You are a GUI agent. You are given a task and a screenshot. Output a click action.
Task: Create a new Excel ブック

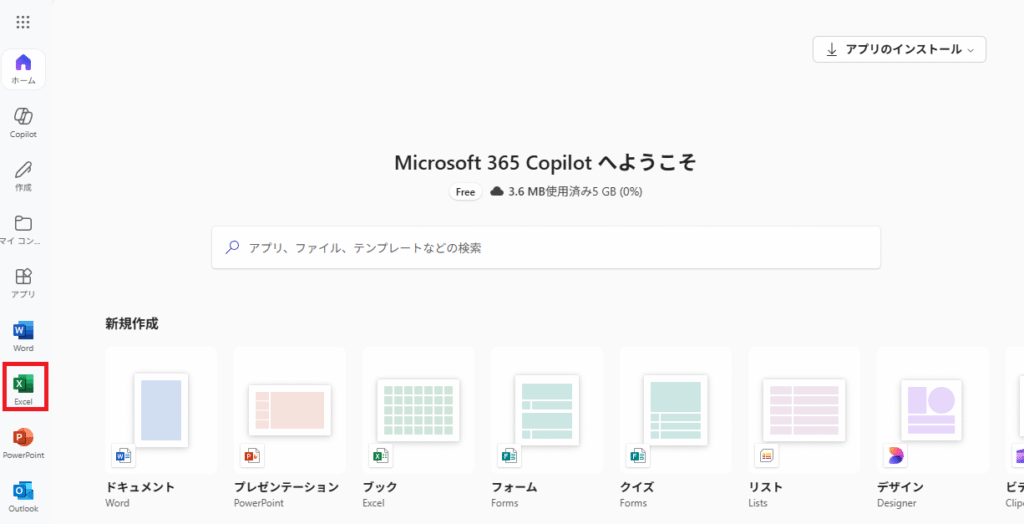pos(418,429)
